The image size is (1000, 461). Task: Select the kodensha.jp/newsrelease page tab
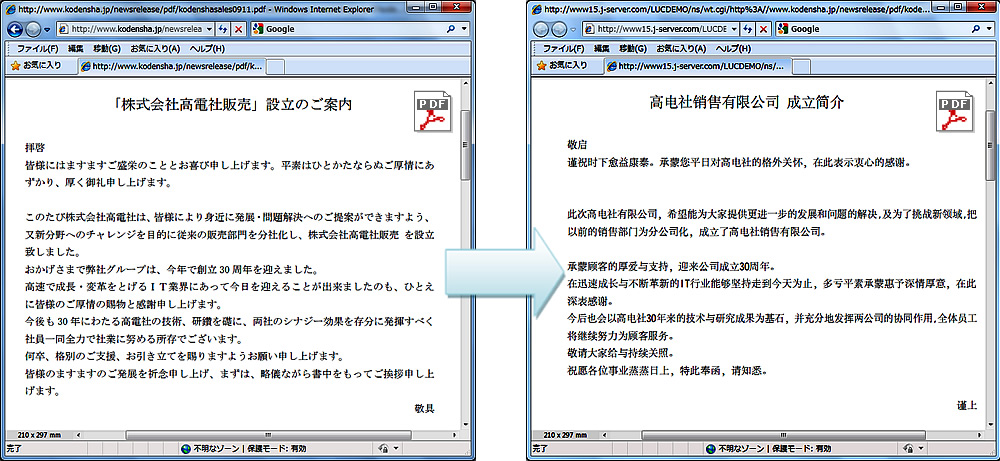click(x=171, y=66)
